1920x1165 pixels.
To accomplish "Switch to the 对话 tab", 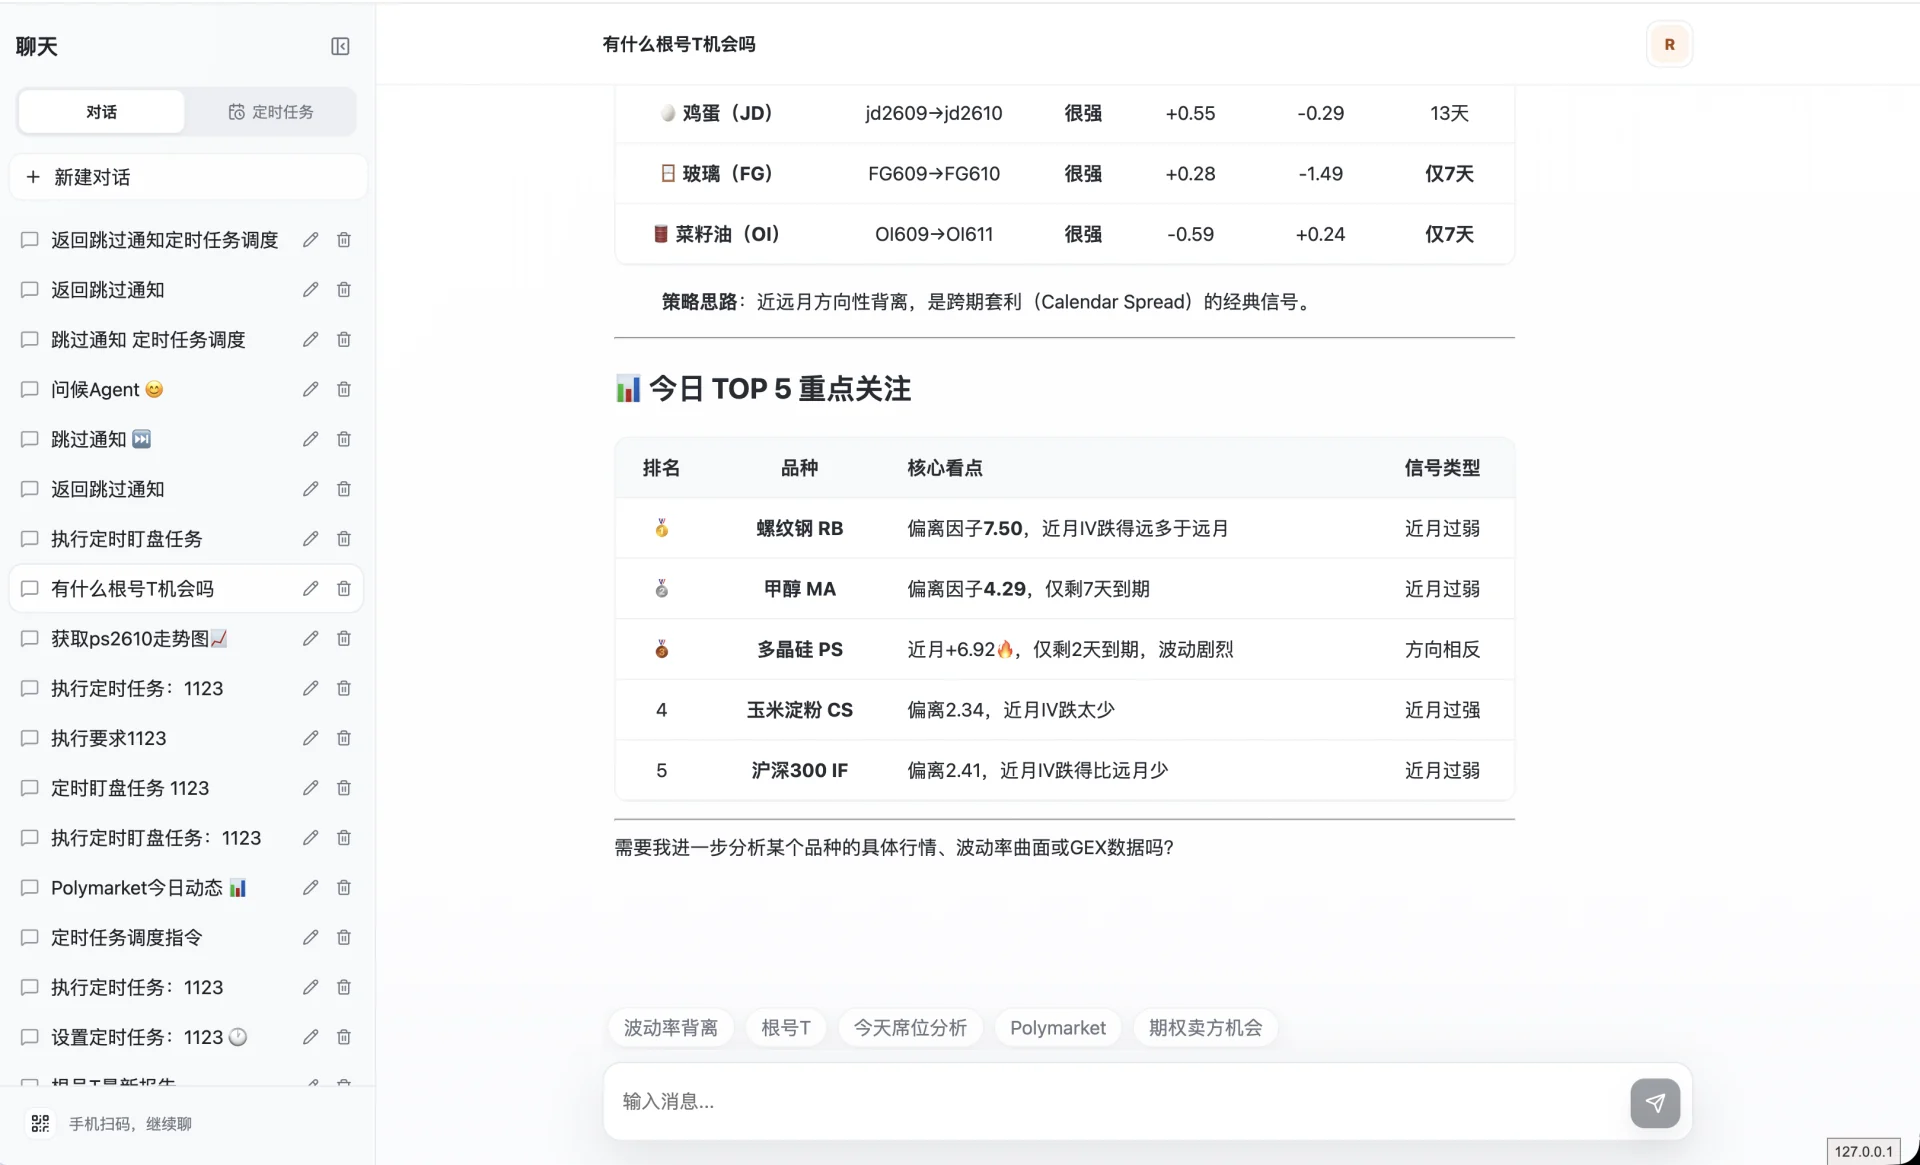I will click(x=101, y=112).
